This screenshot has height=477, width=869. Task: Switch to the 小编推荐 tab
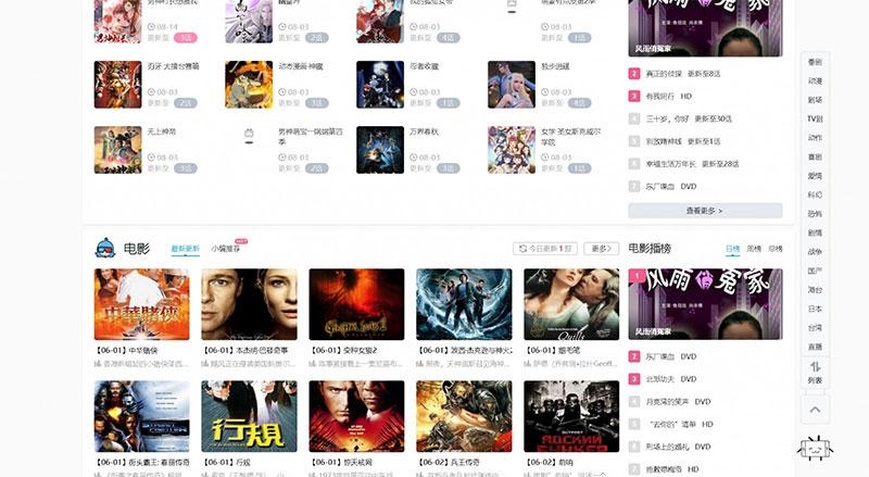click(x=226, y=249)
